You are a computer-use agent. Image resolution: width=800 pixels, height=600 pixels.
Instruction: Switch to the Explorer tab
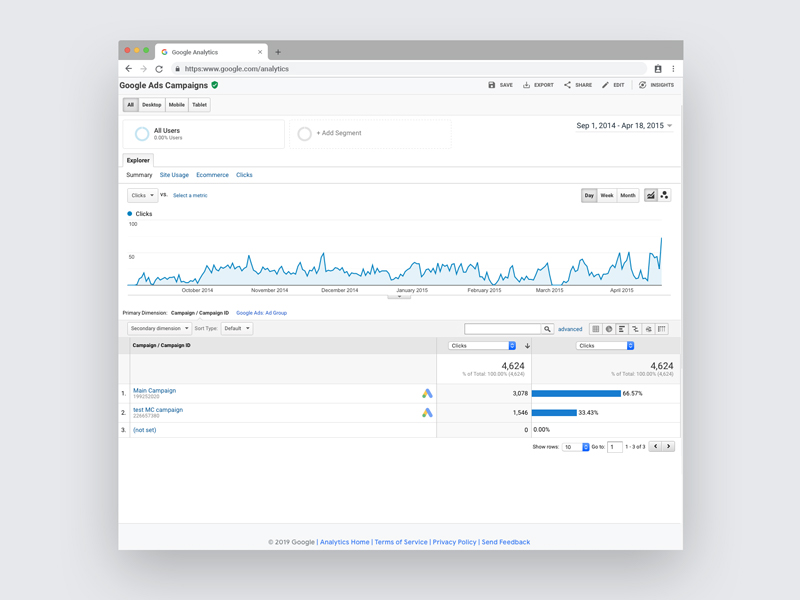pyautogui.click(x=138, y=160)
